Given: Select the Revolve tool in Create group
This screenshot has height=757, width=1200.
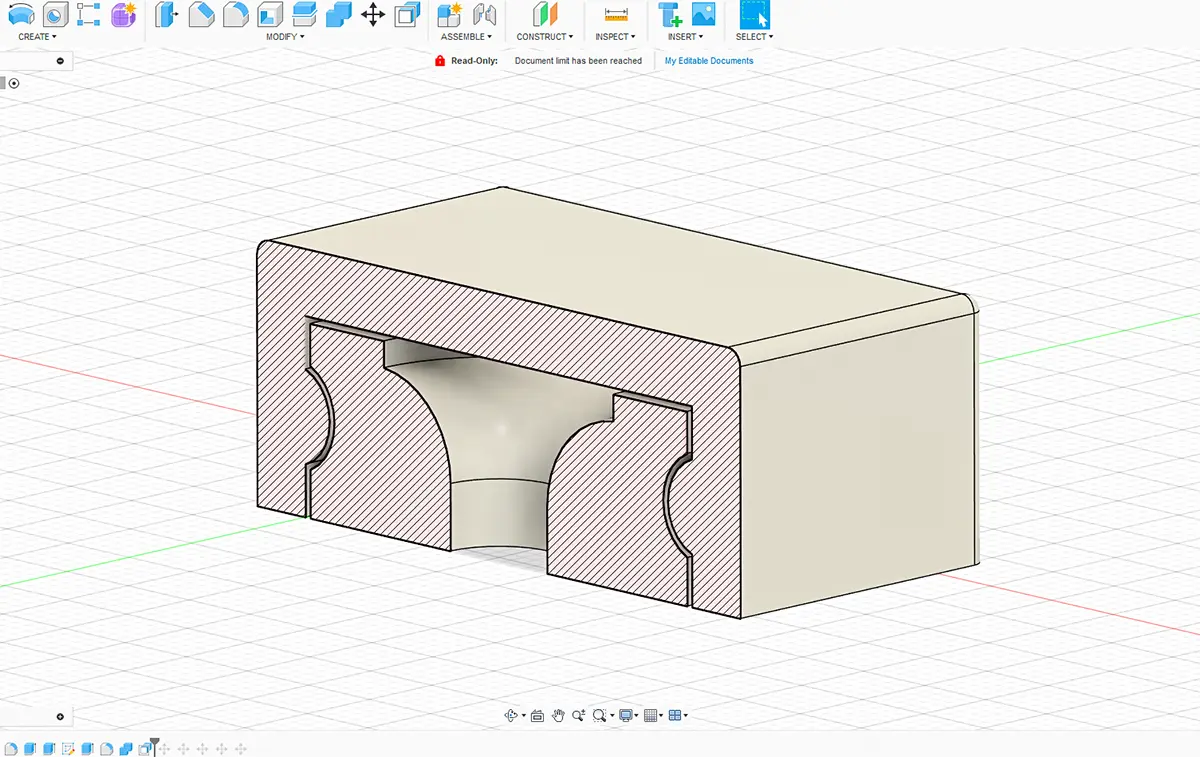Looking at the screenshot, I should click(21, 14).
